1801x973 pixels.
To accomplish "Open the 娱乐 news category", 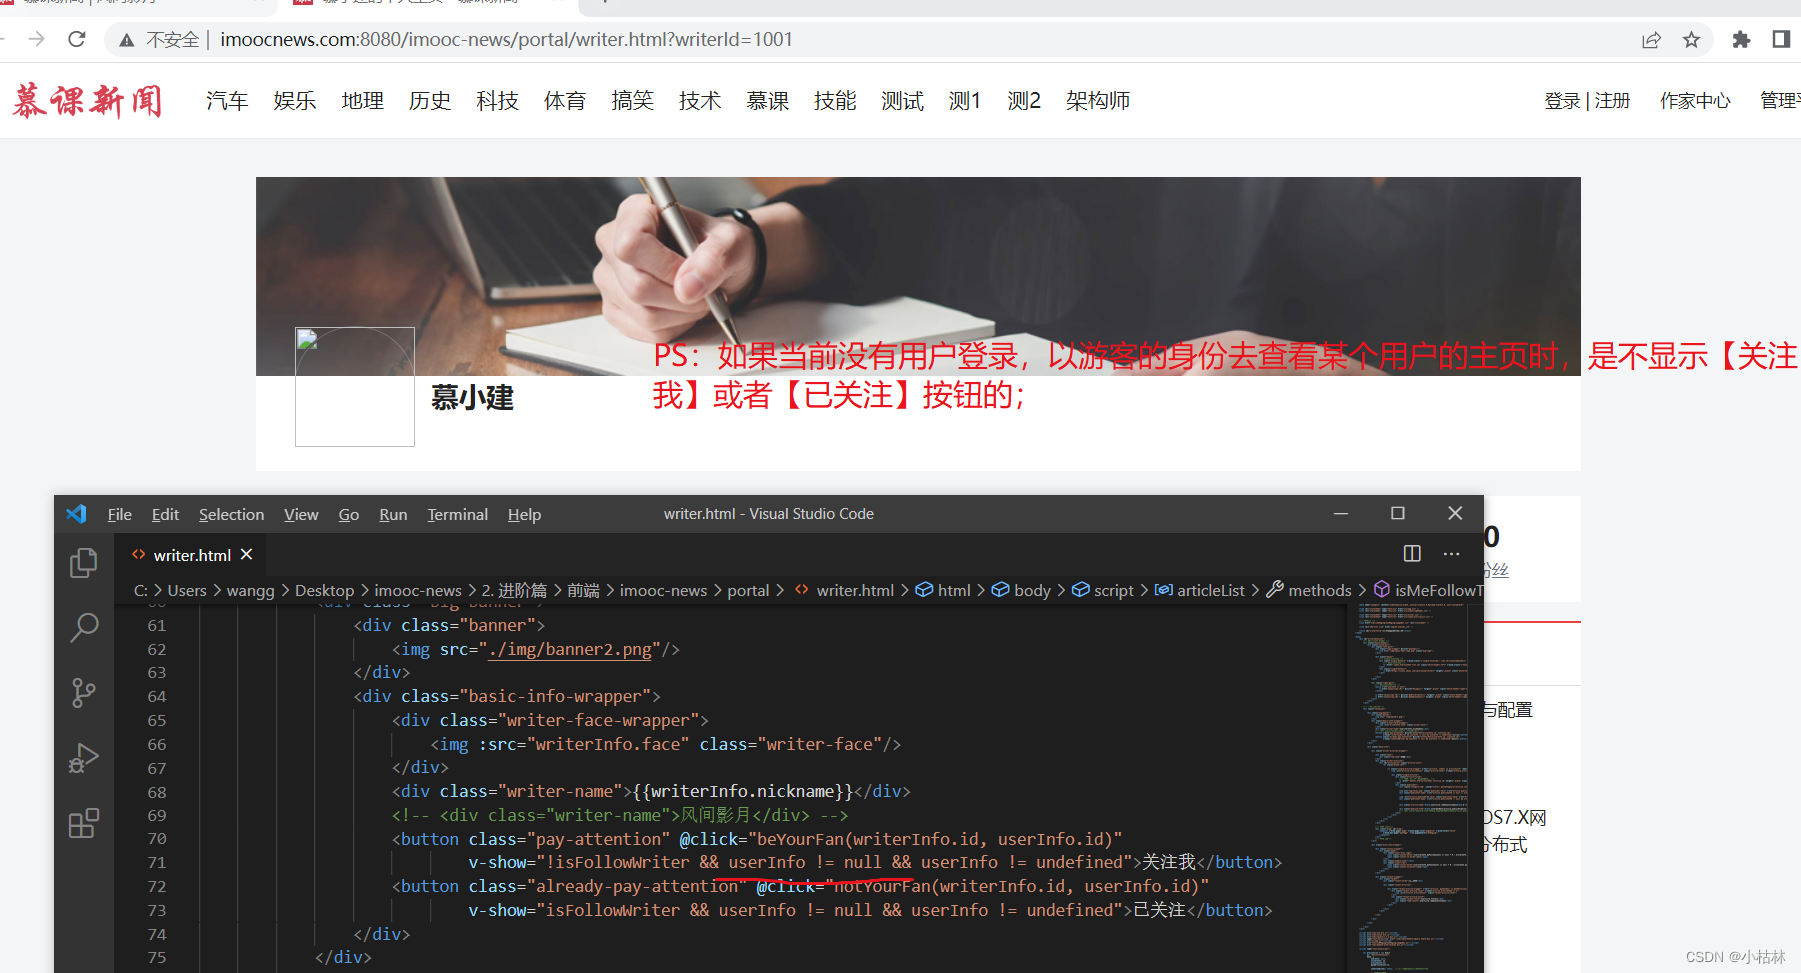I will (x=295, y=101).
